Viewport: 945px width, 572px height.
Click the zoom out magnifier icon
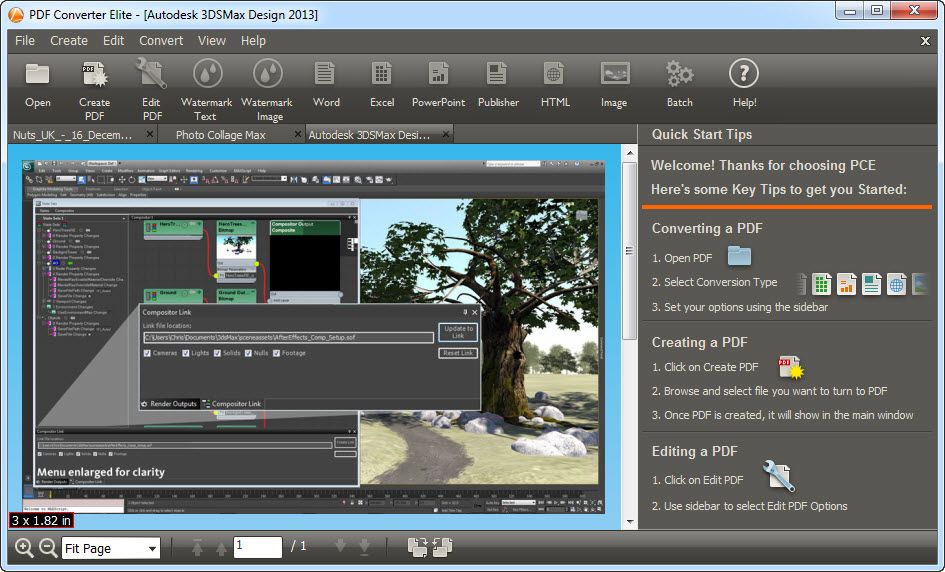(48, 547)
